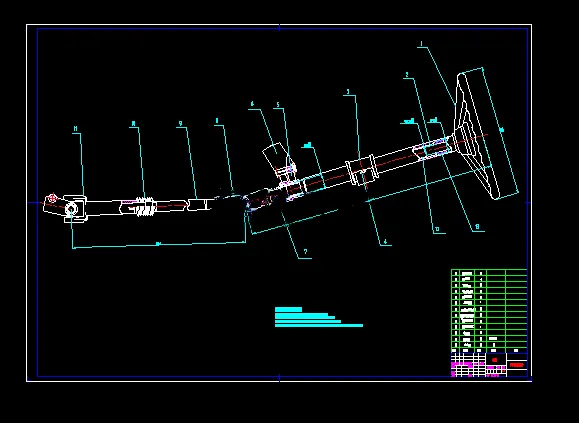Select the universal joint yoke at left end

click(75, 209)
